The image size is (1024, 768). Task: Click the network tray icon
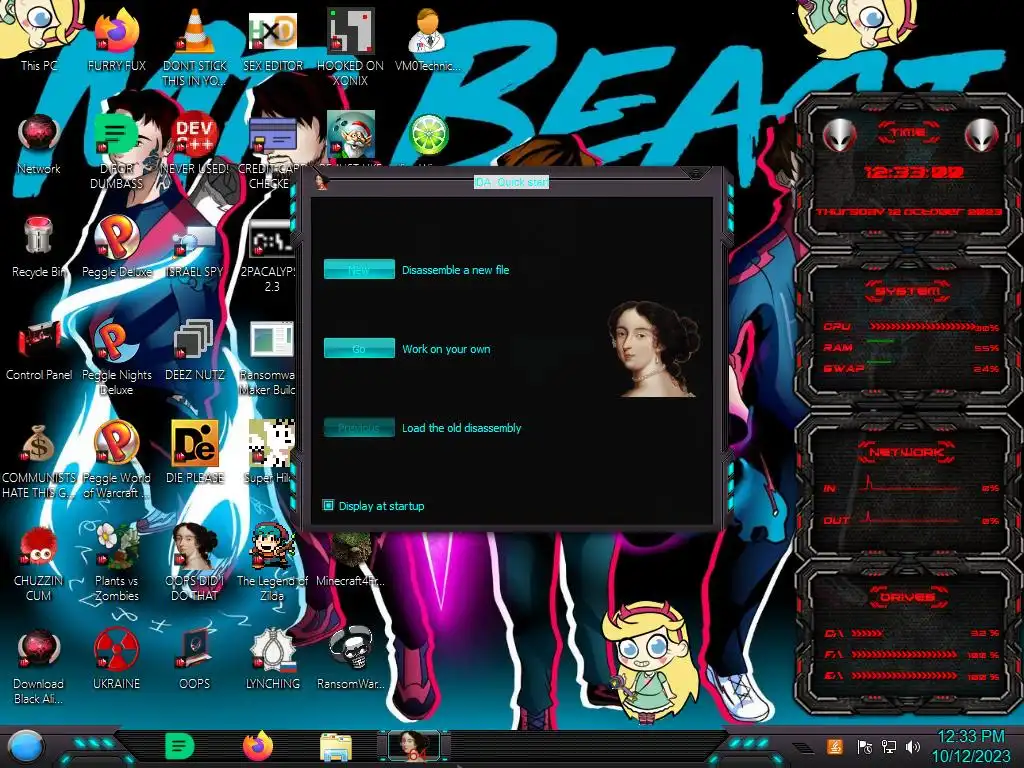[888, 746]
